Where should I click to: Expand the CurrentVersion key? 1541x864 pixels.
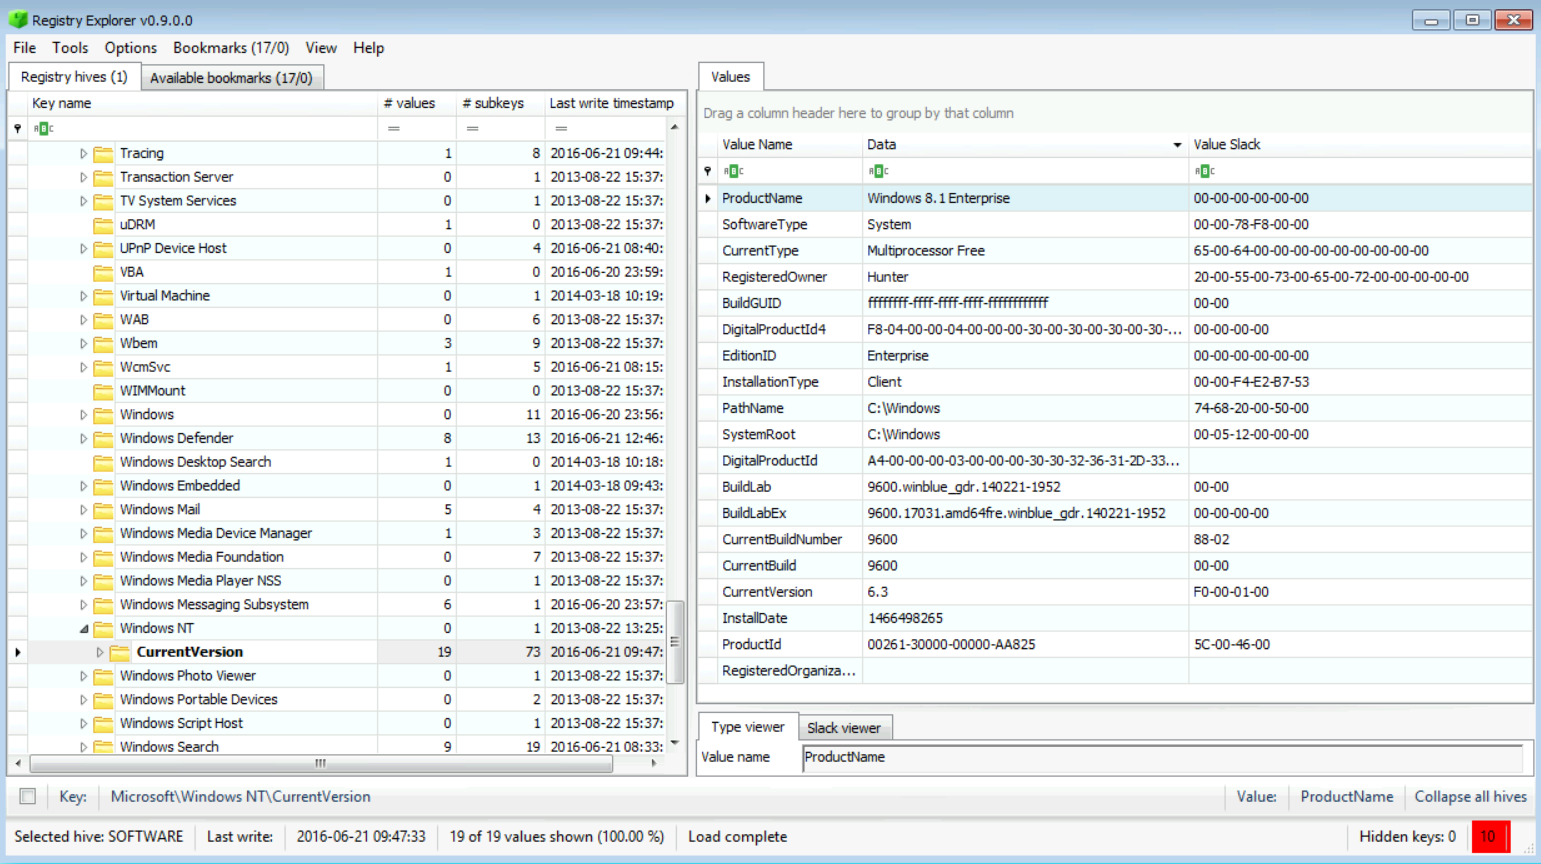100,653
